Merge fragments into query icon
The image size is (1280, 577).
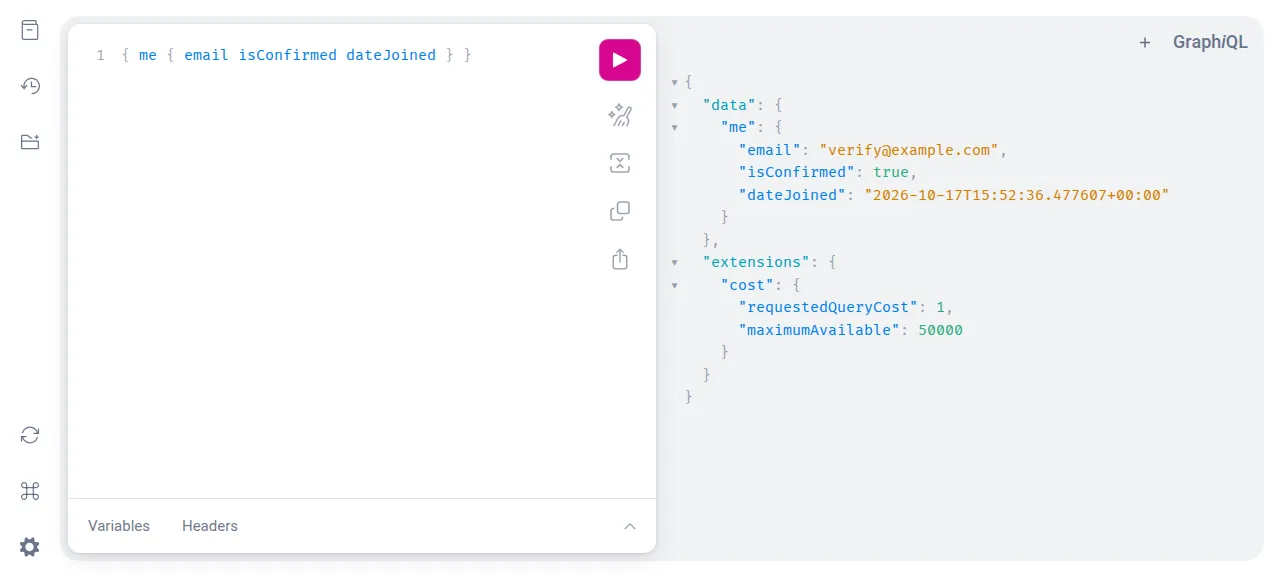(620, 163)
